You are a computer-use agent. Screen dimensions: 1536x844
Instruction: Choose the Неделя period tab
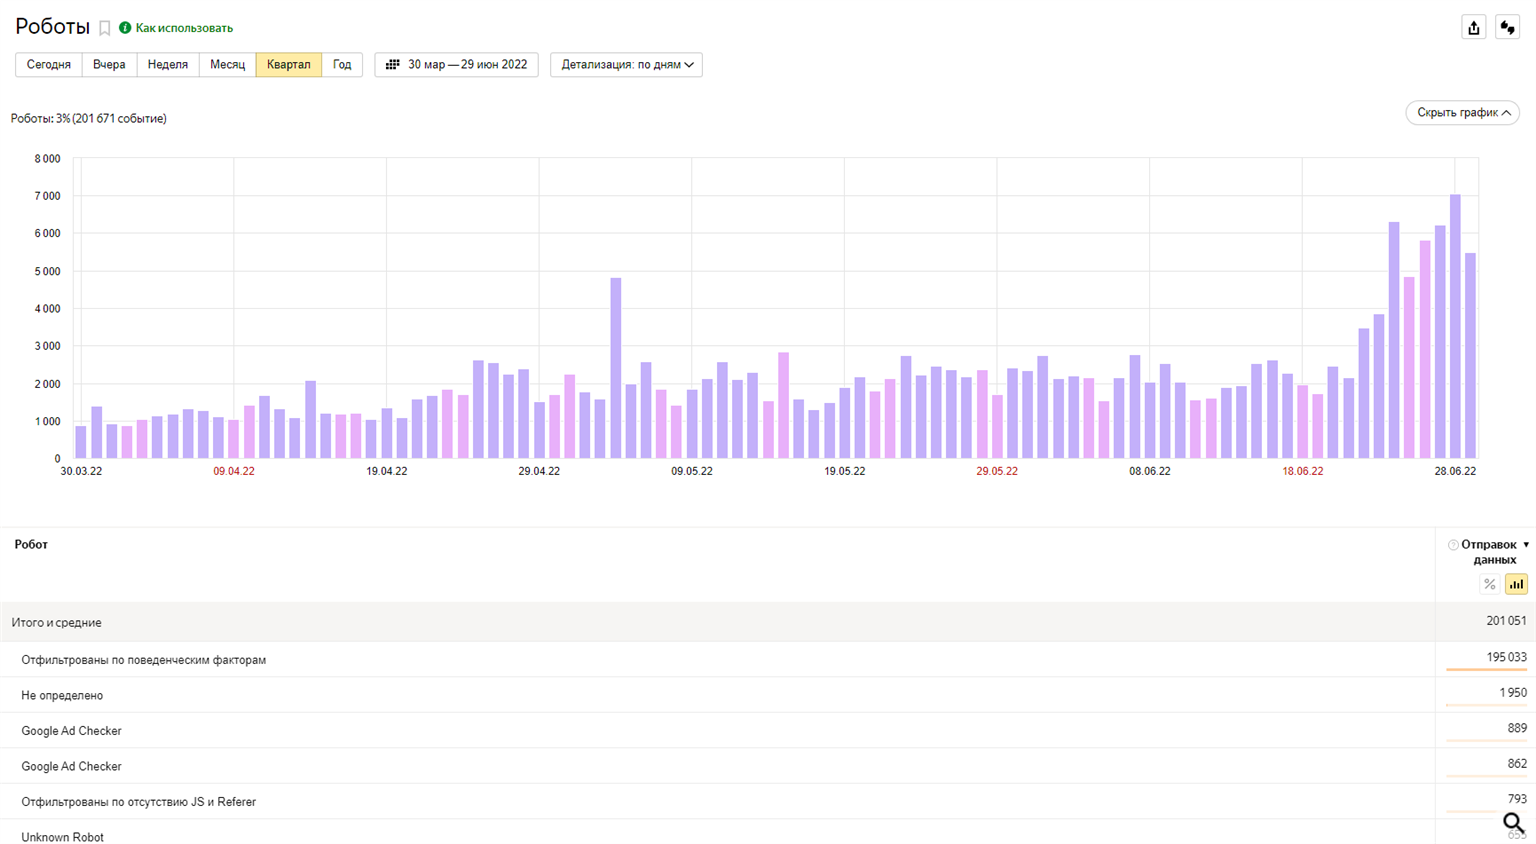pyautogui.click(x=168, y=65)
